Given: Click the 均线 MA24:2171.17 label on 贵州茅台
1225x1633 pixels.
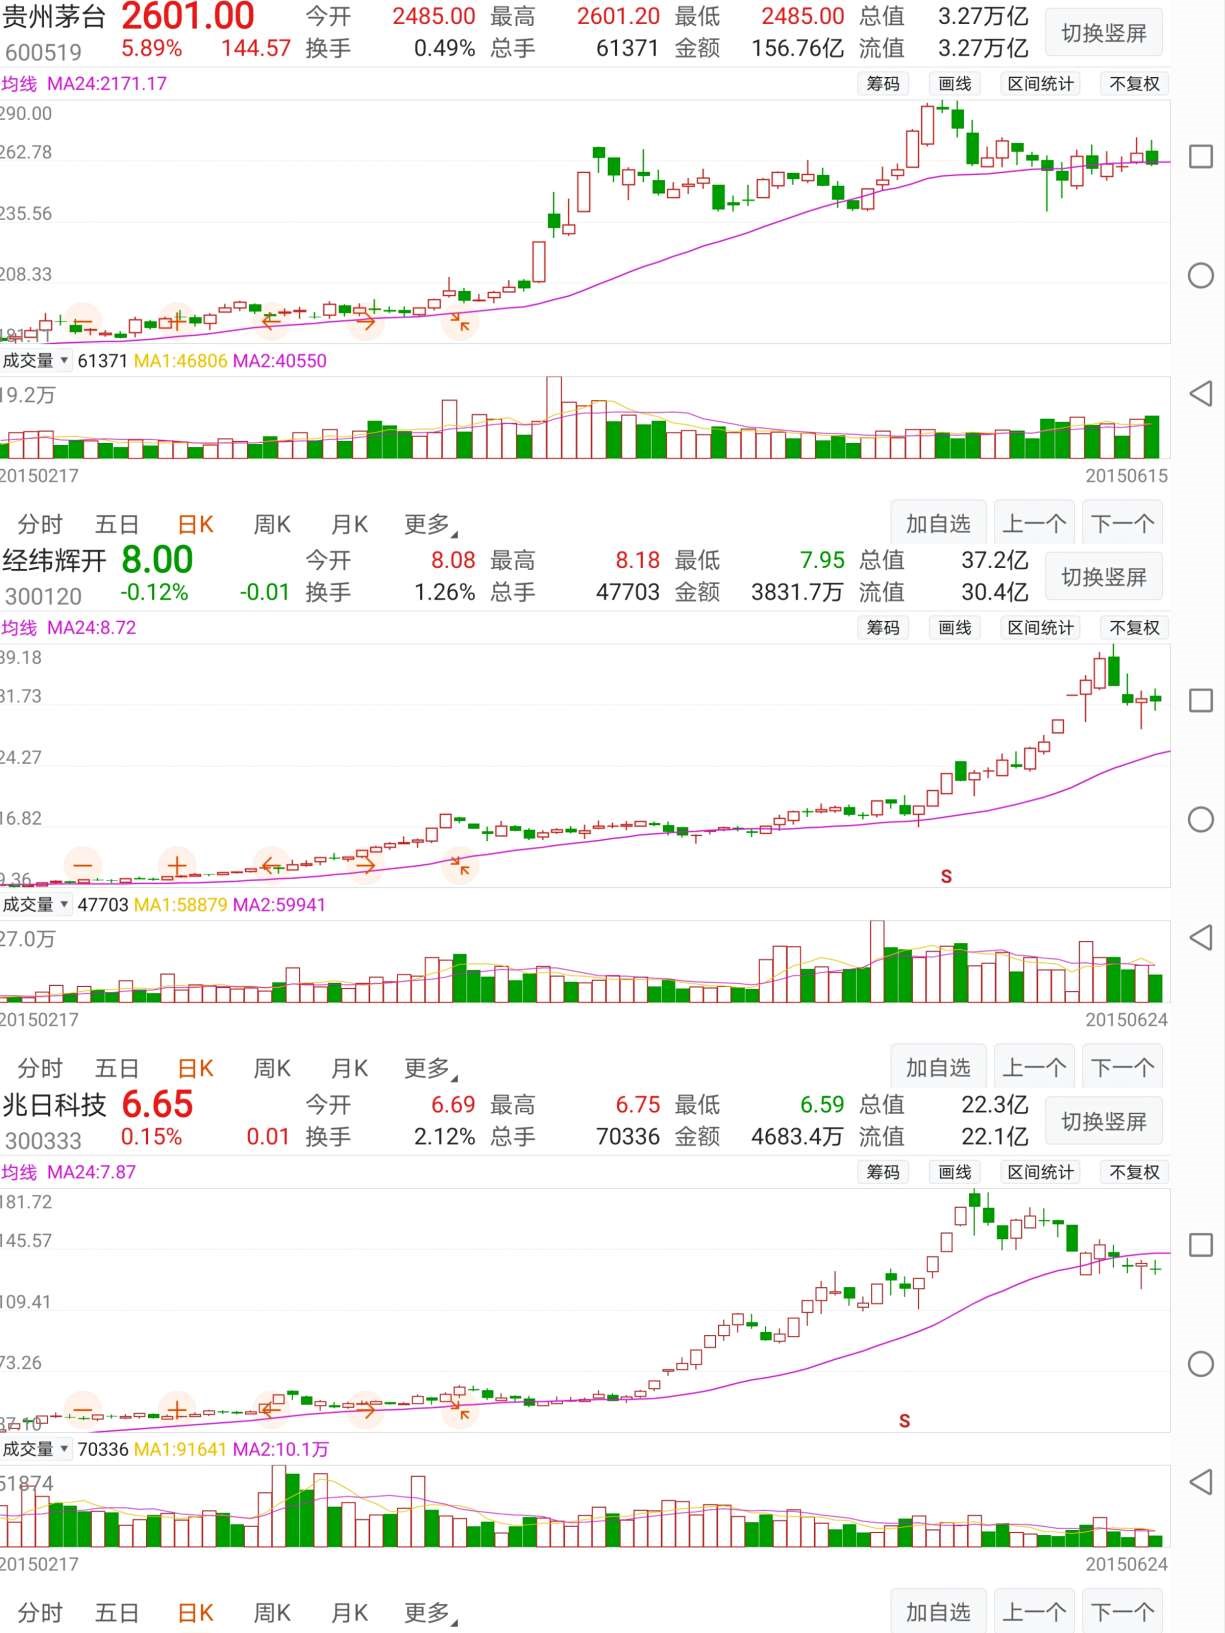Looking at the screenshot, I should 84,84.
